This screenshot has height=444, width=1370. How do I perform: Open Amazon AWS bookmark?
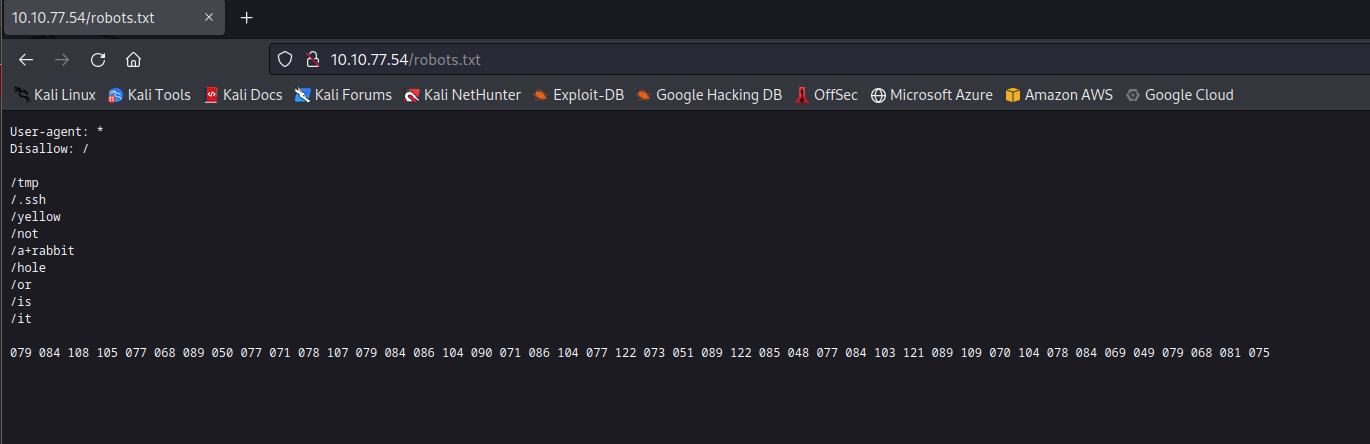coord(1059,95)
